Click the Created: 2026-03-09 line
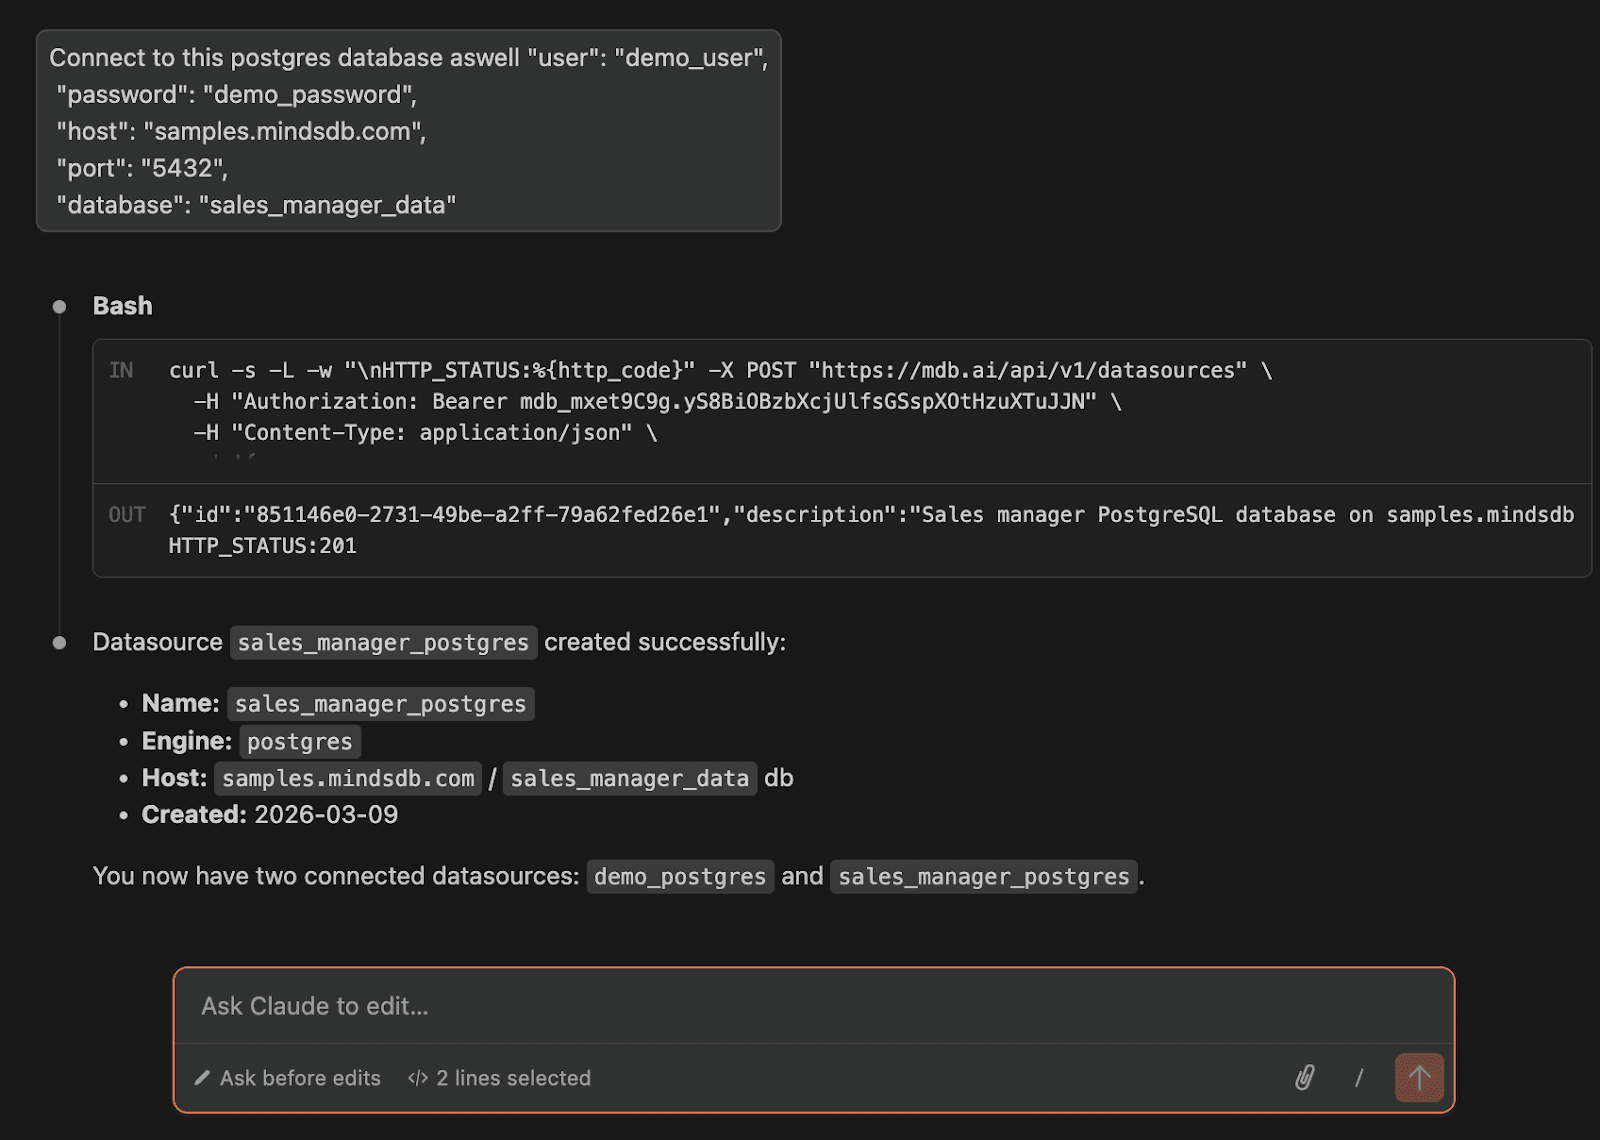Screen dimensions: 1600x1140 [x=270, y=815]
